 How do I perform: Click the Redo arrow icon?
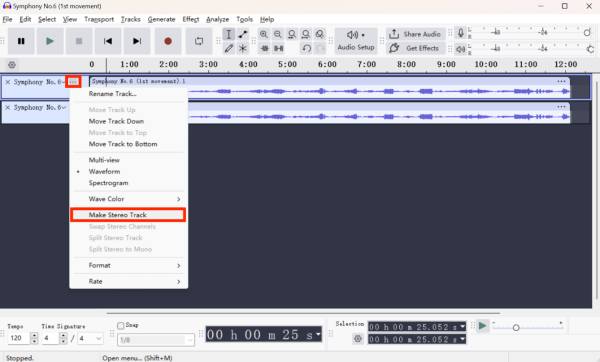click(x=320, y=48)
